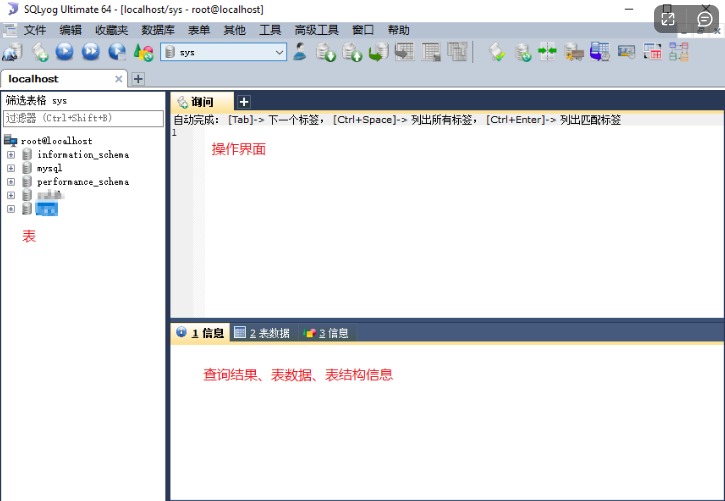This screenshot has height=501, width=725.
Task: Click the database with truck migration icon
Action: point(574,52)
